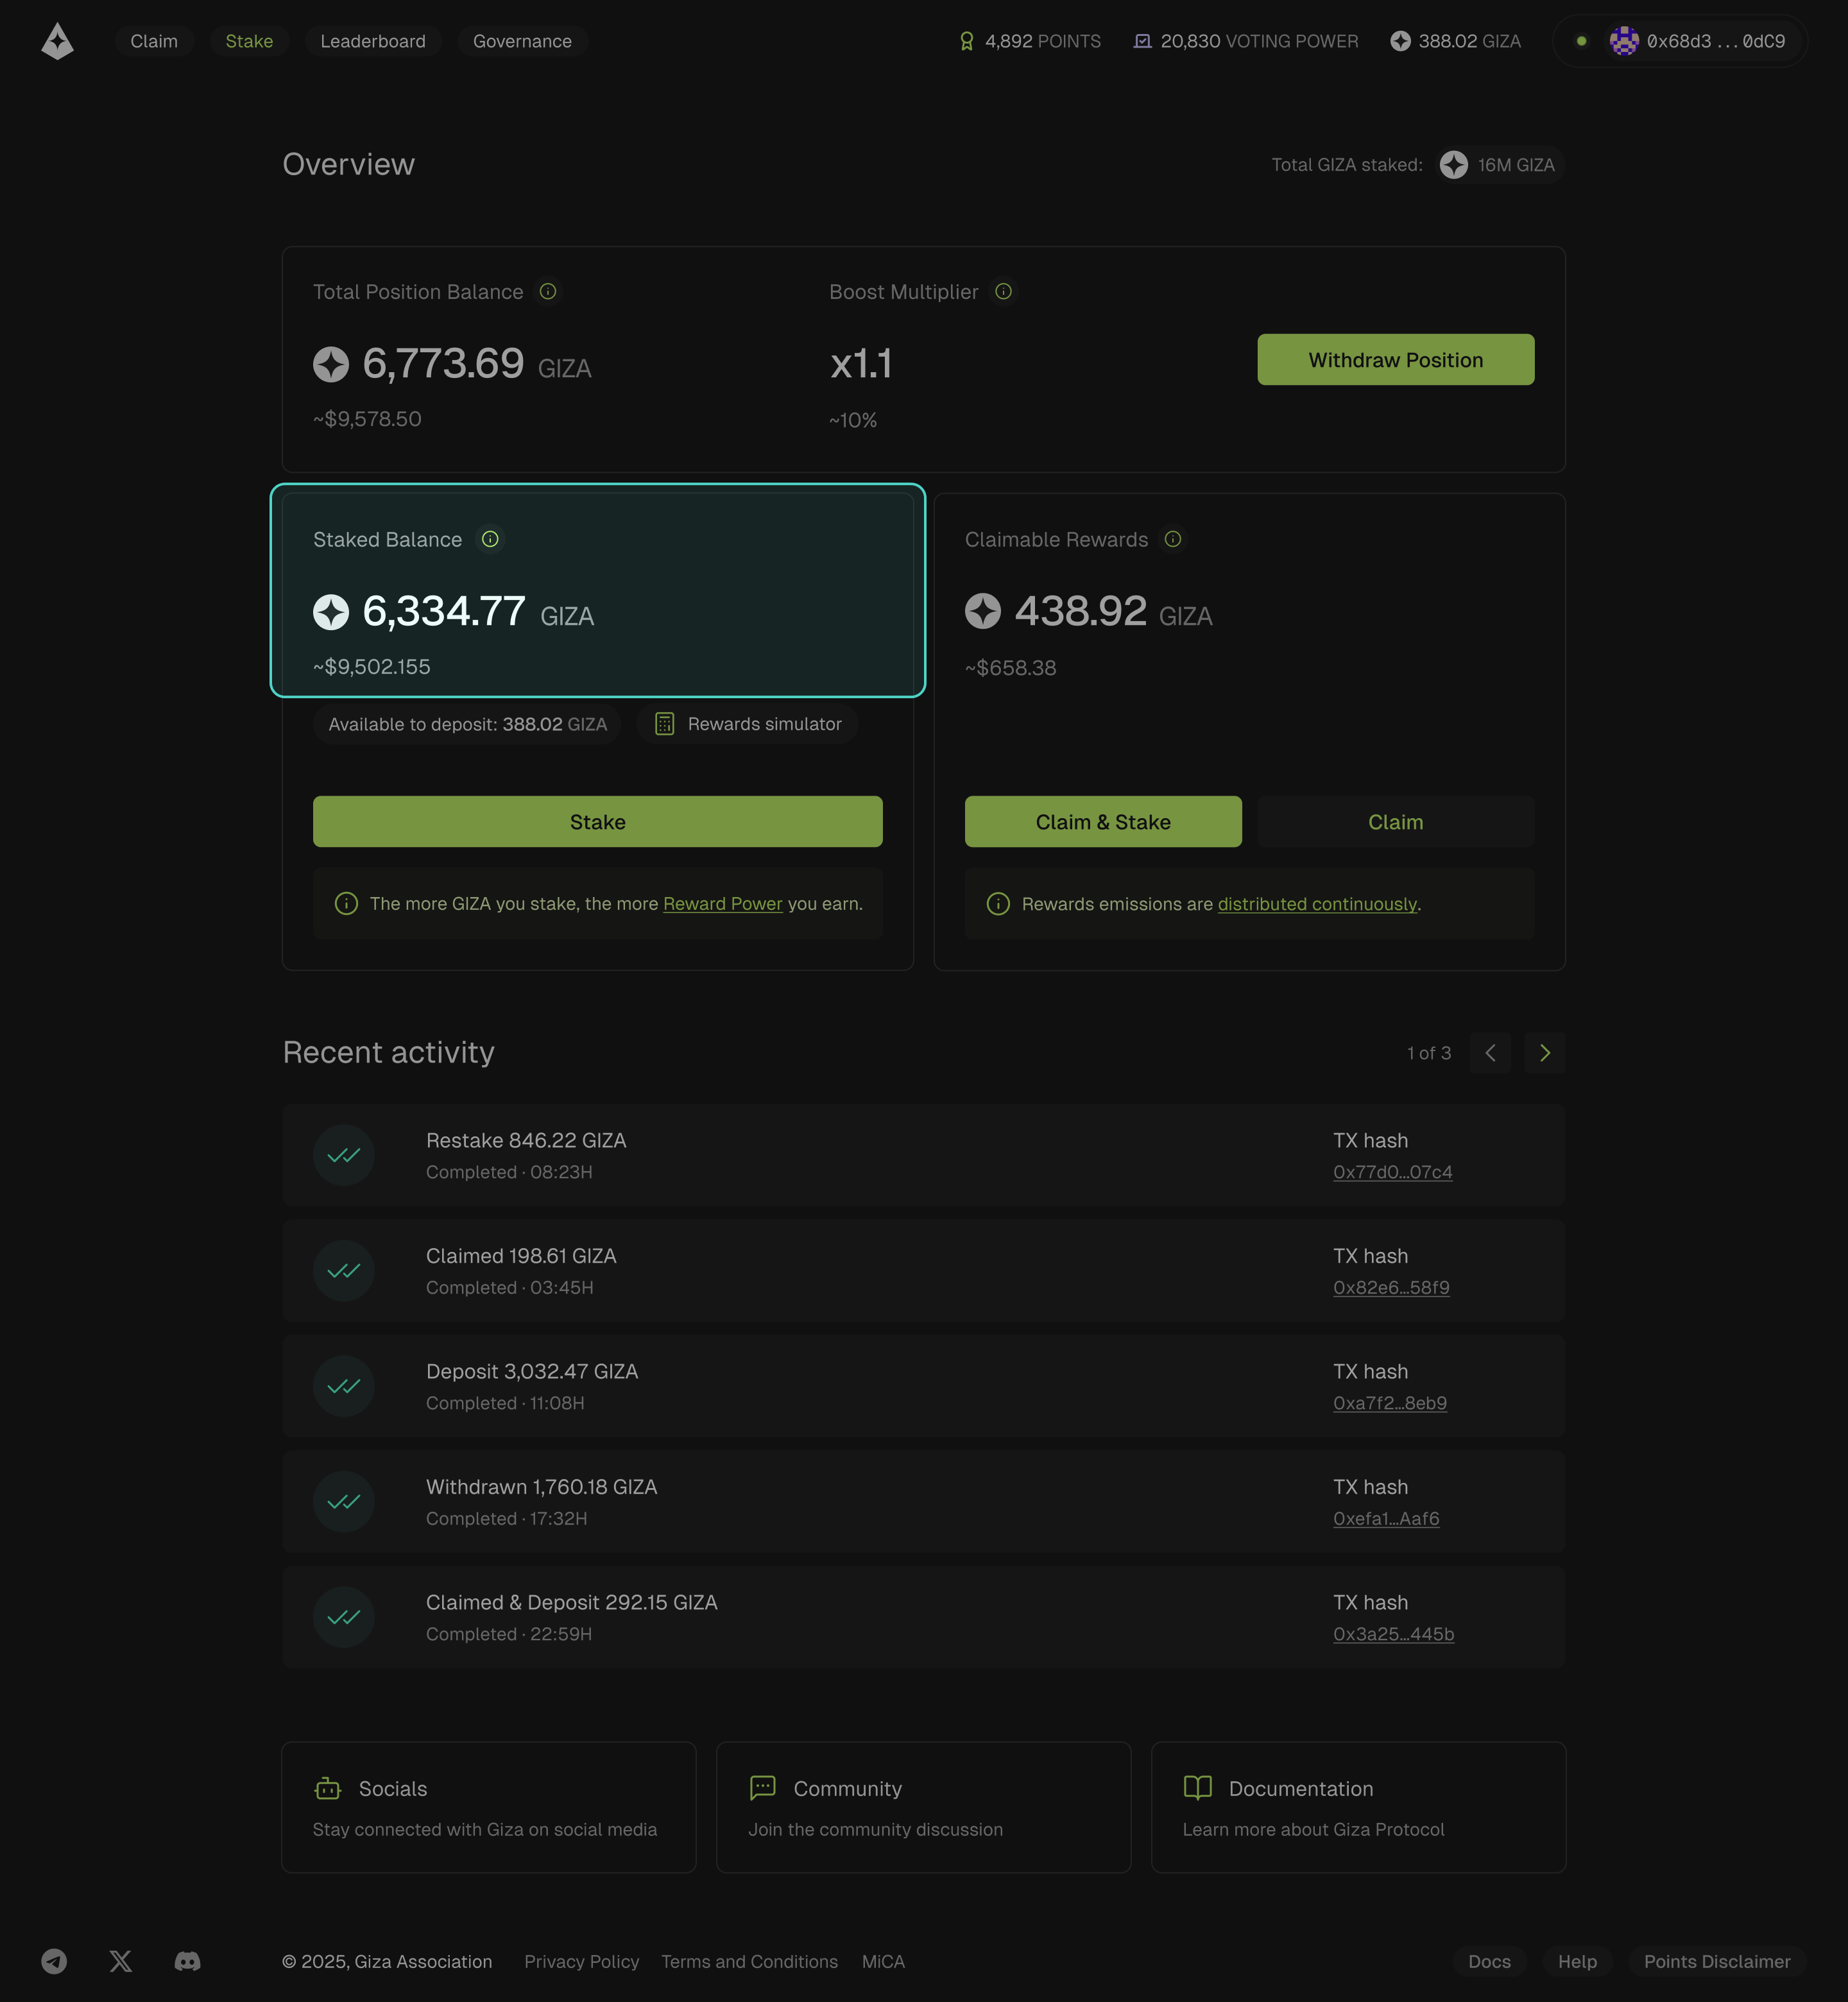Open the Documentation card
The height and width of the screenshot is (2002, 1848).
[x=1358, y=1807]
